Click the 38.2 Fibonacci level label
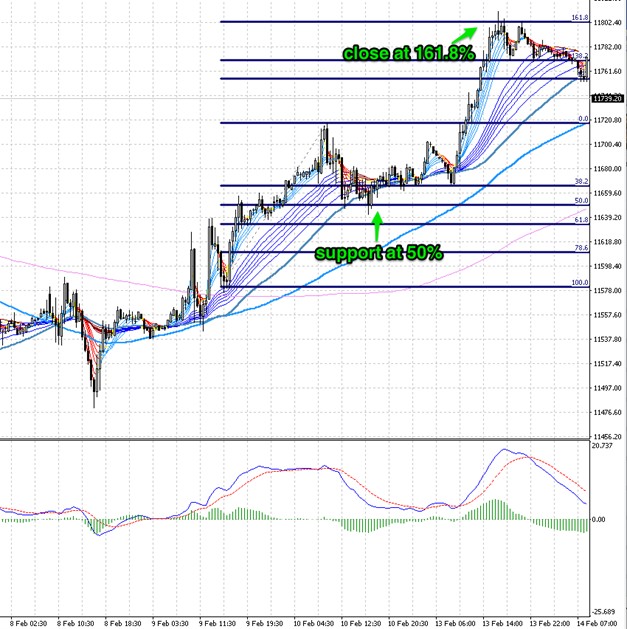627x629 pixels. coord(581,181)
